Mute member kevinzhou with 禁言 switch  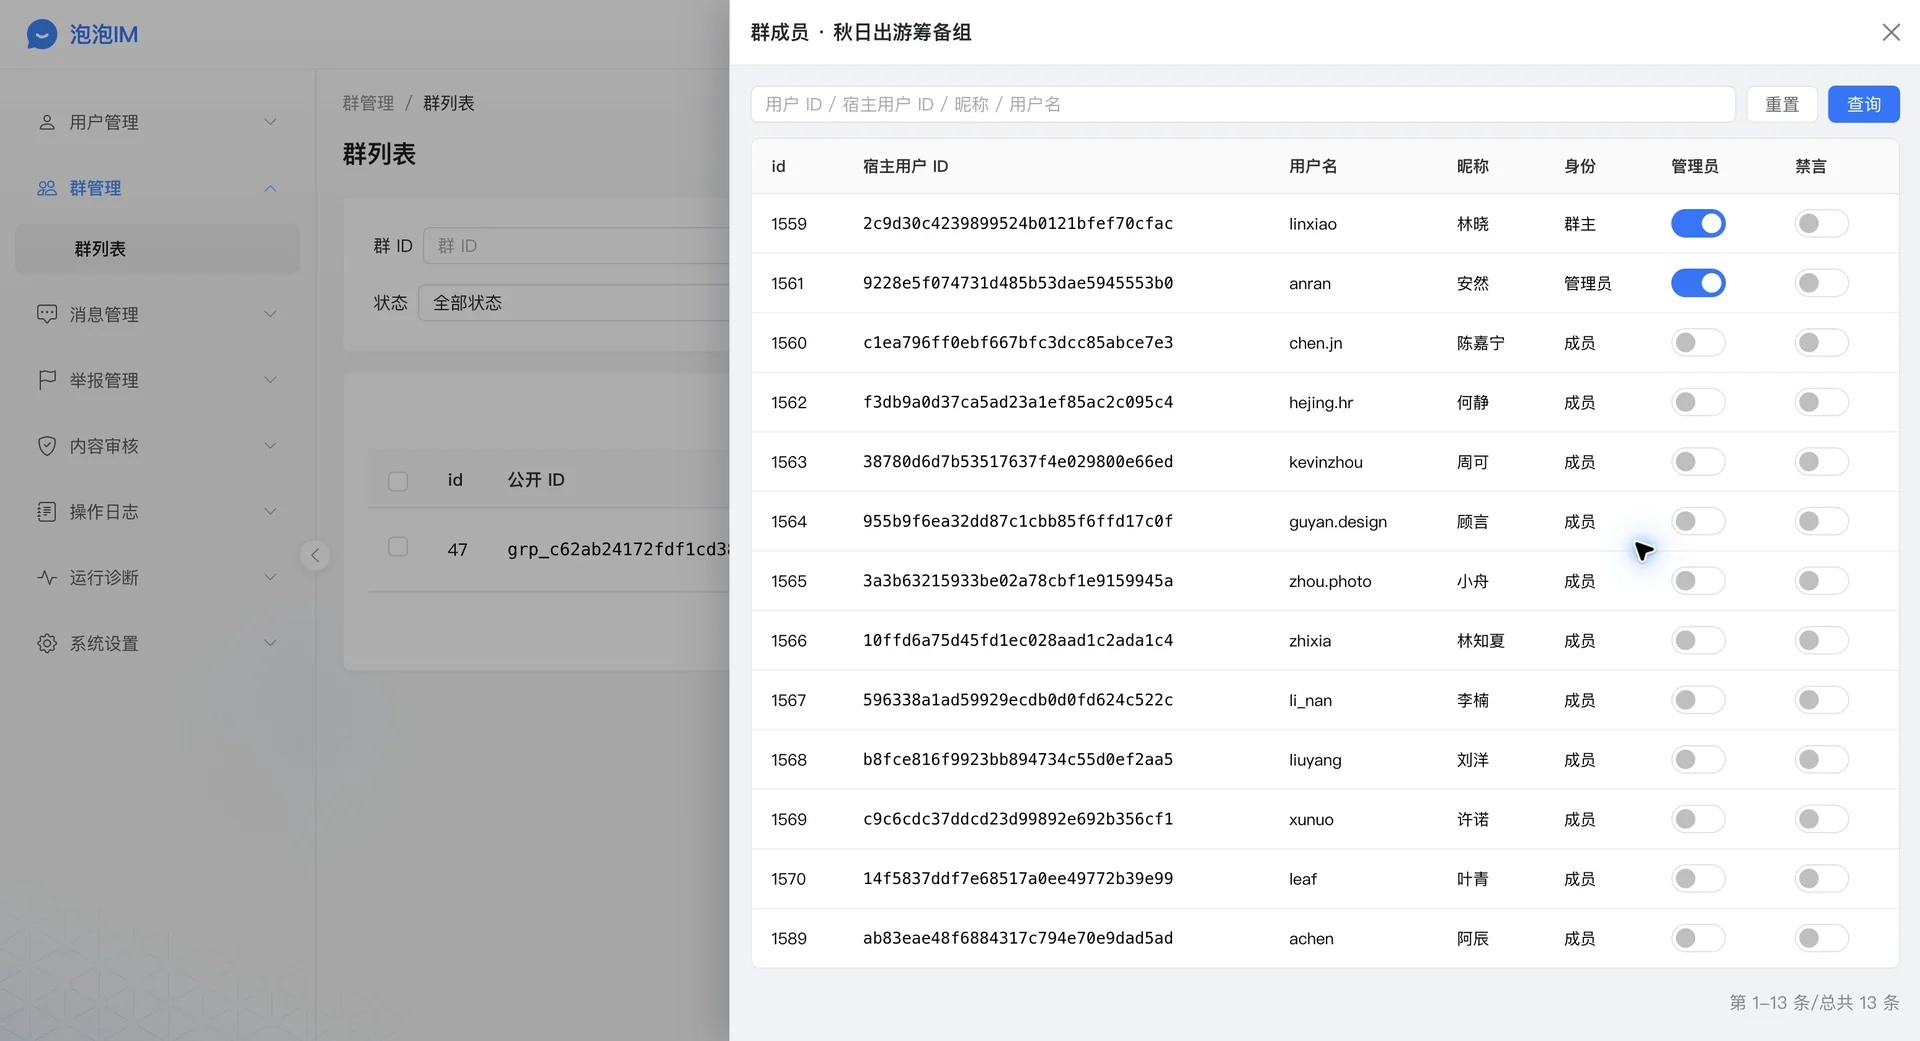(x=1821, y=462)
